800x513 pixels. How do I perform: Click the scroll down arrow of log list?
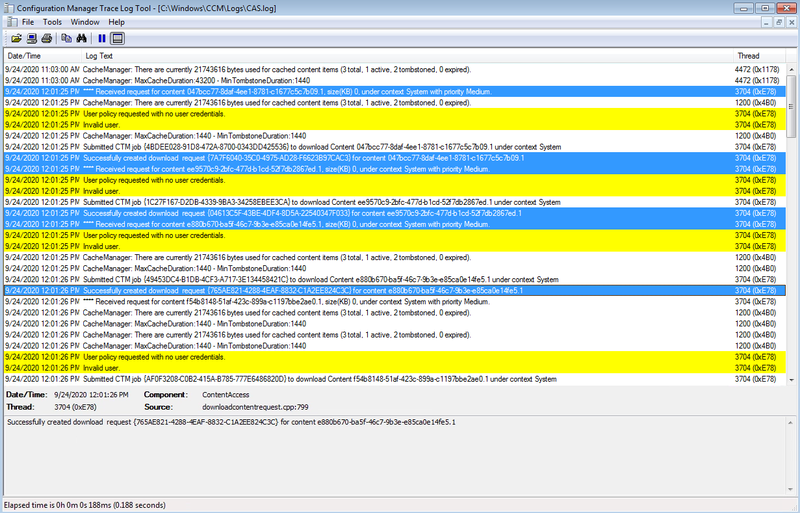coord(792,378)
